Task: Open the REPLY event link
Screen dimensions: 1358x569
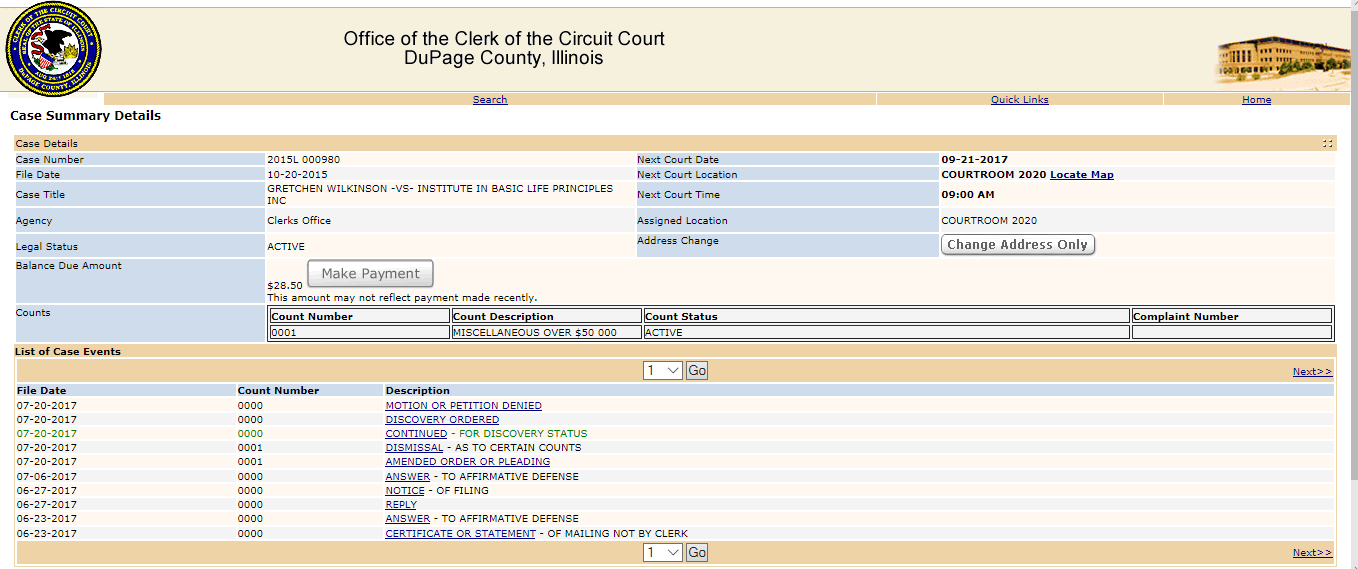Action: click(x=401, y=505)
